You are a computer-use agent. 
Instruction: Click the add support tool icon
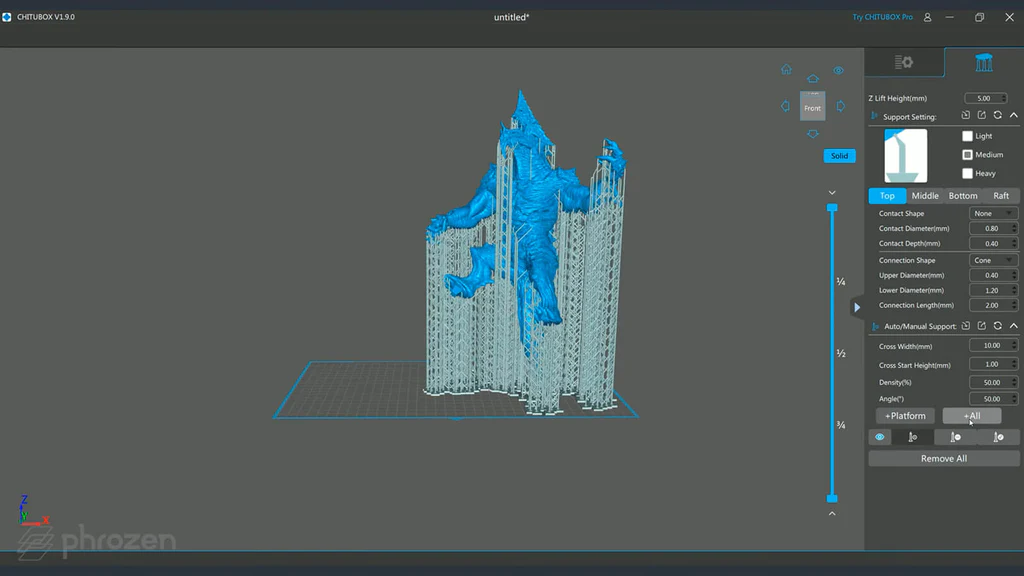912,437
